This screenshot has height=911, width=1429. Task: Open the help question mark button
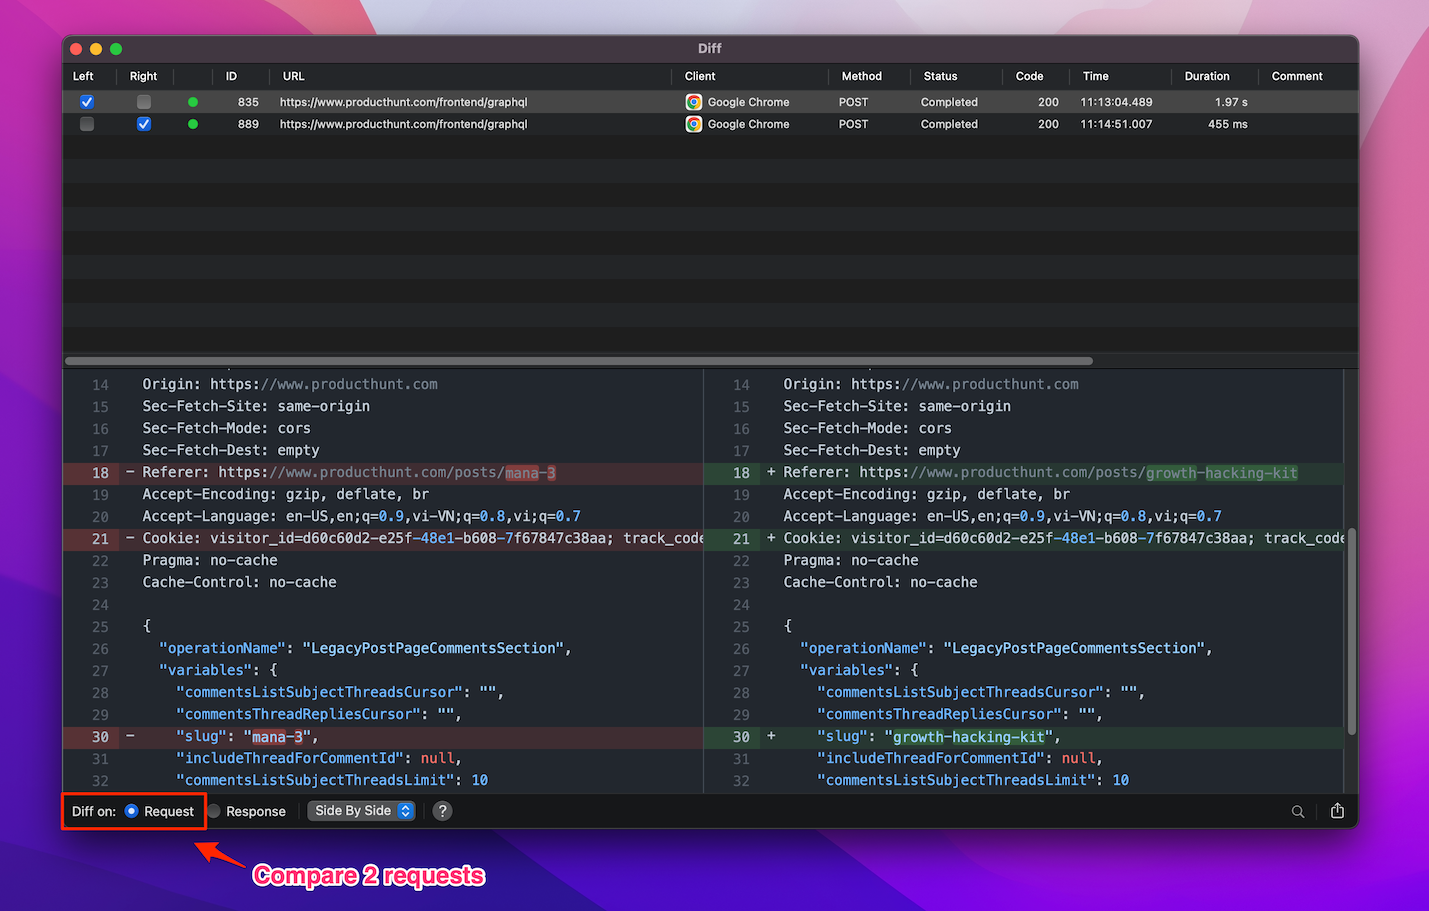[442, 811]
